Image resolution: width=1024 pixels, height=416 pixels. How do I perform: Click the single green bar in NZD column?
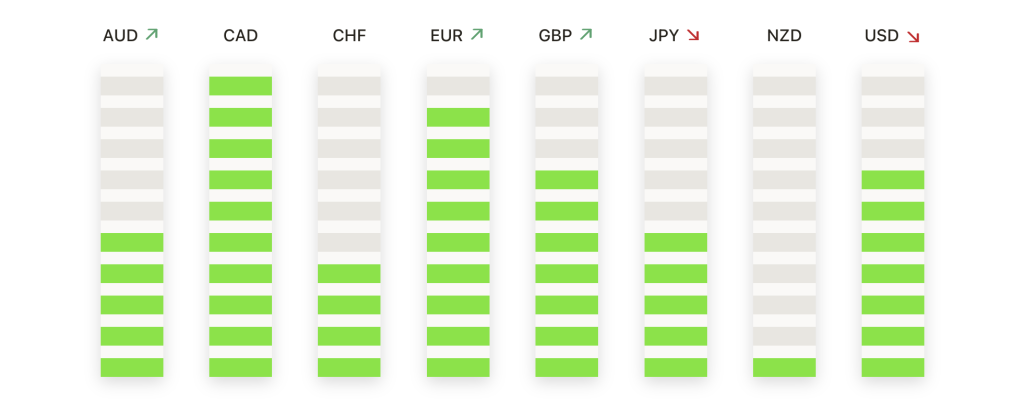point(784,368)
